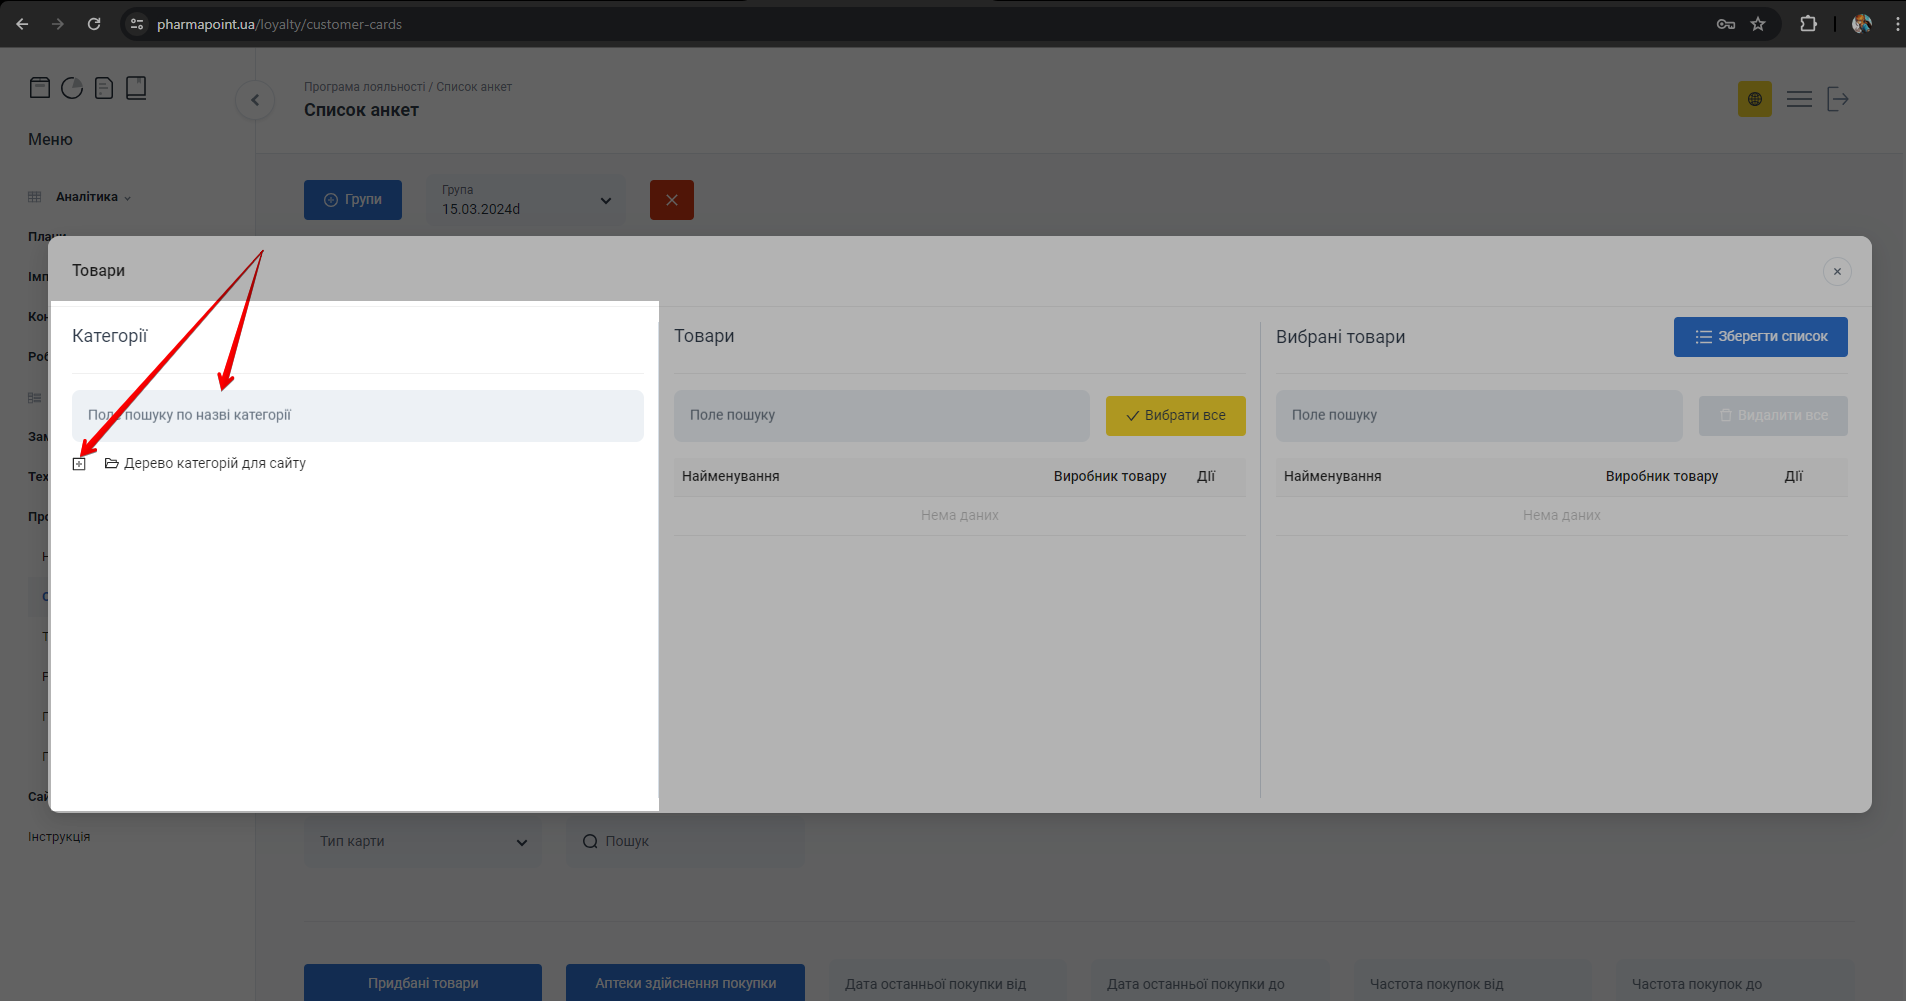1906x1001 pixels.
Task: Expand the category tree plus box
Action: point(79,464)
